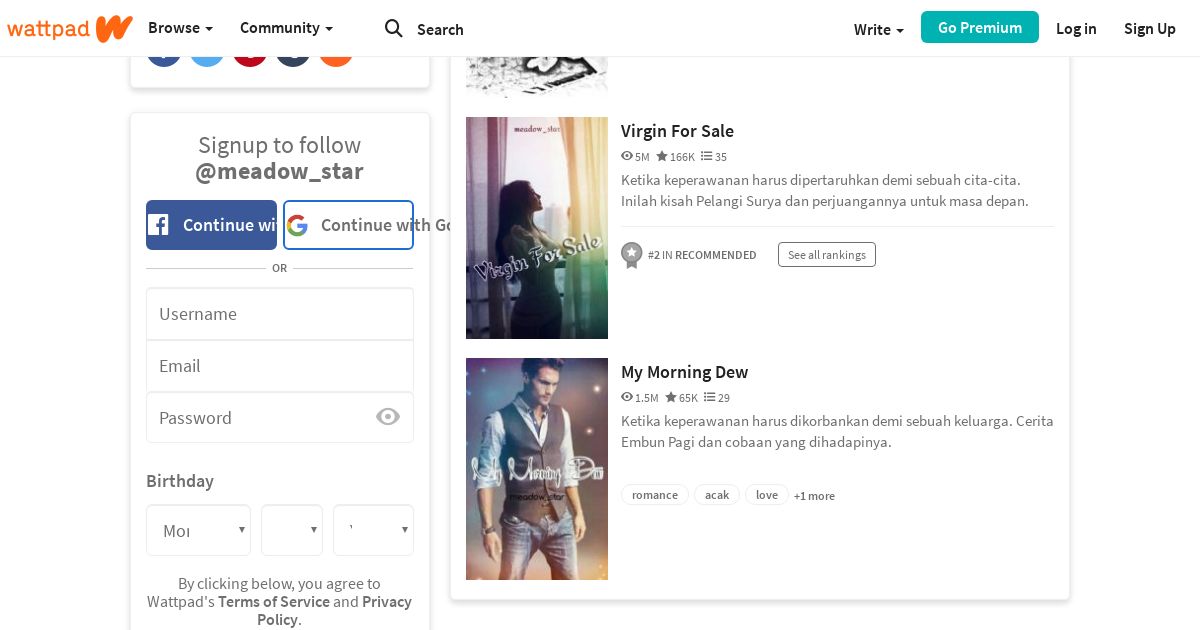This screenshot has height=630, width=1200.
Task: Open the birthday Day dropdown
Action: 292,530
